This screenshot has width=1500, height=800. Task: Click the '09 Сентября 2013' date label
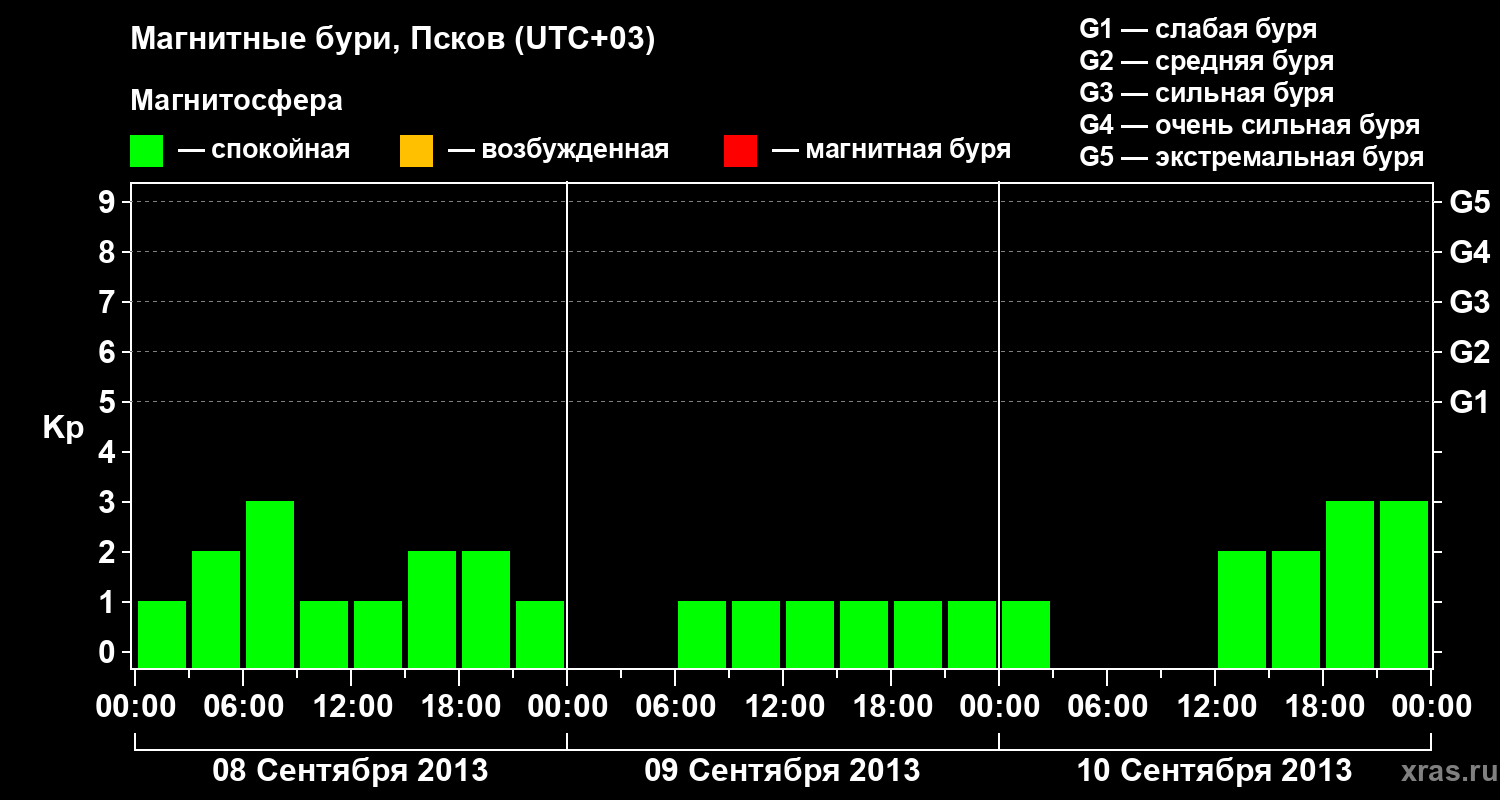tap(782, 771)
